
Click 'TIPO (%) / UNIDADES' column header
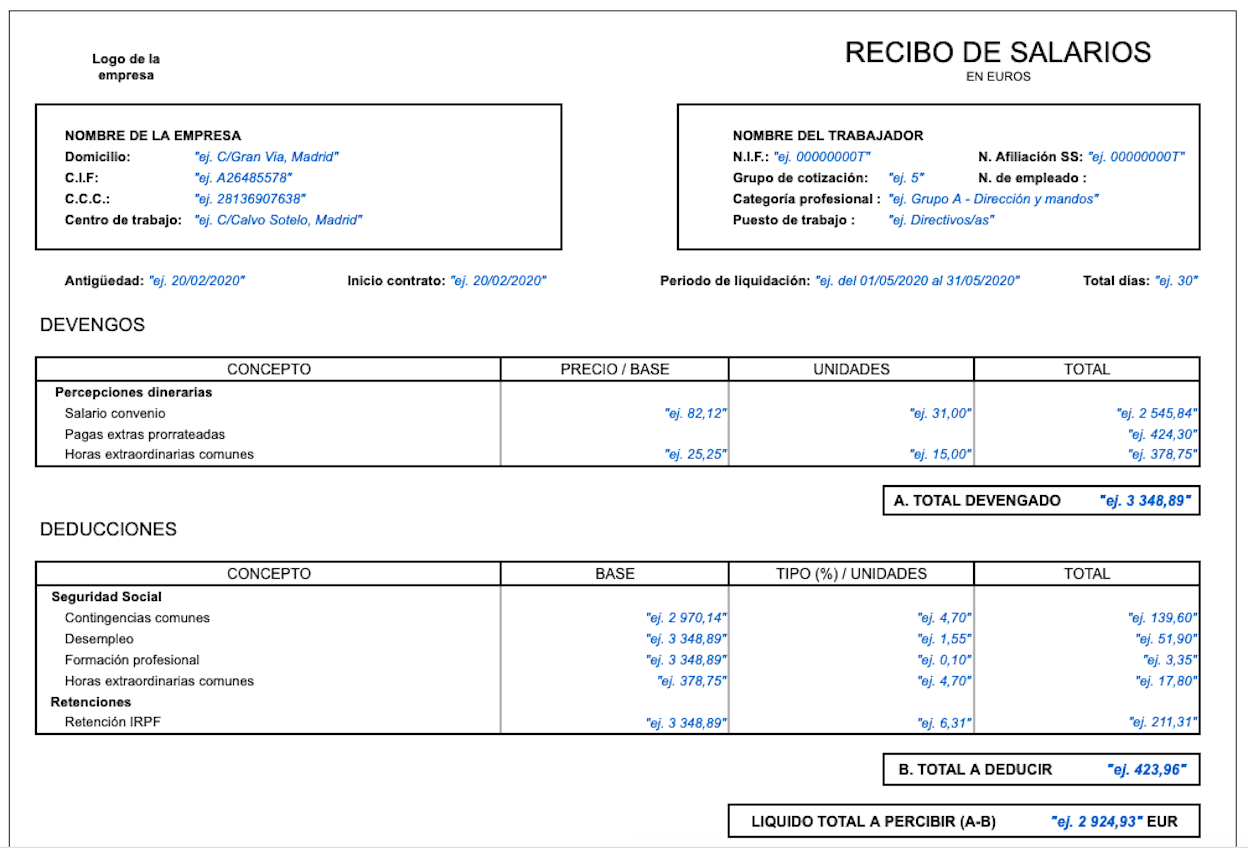[851, 574]
